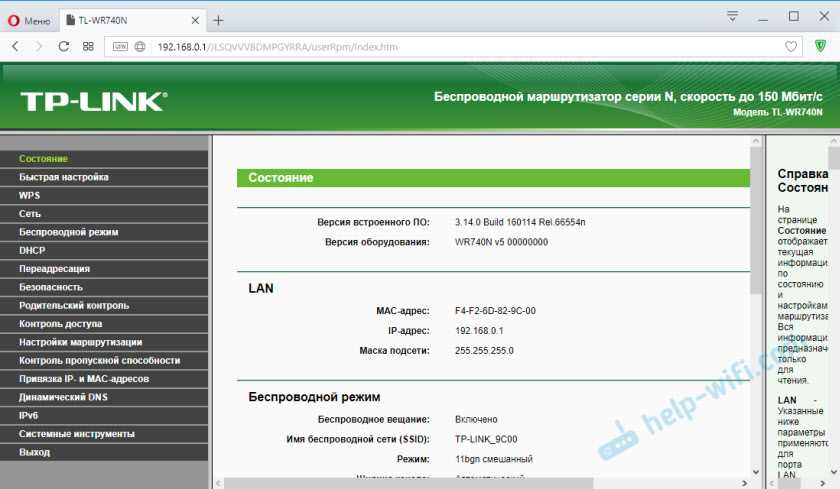Screen dimensions: 840x489
Task: Select hardware version WR740N v5 00000000
Action: tap(501, 242)
